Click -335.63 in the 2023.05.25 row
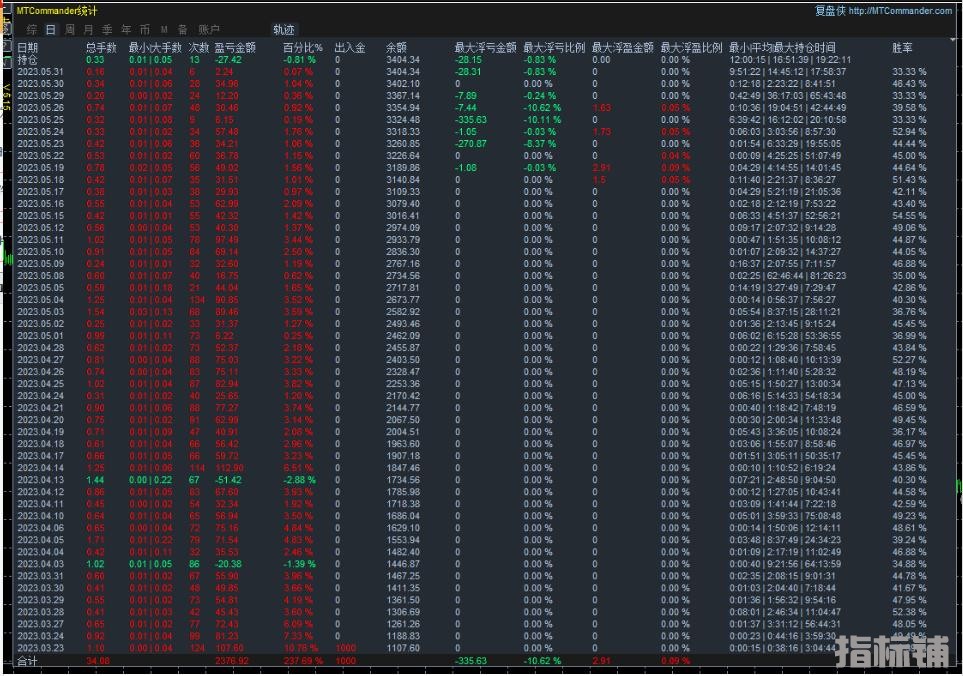This screenshot has height=676, width=963. (471, 120)
